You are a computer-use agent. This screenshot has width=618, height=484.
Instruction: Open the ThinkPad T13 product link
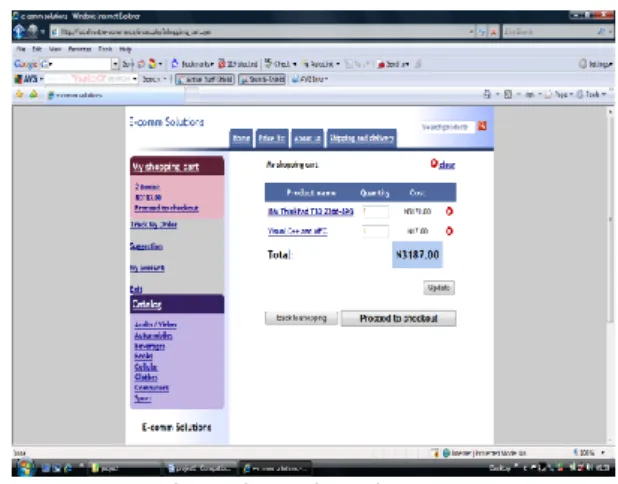pyautogui.click(x=311, y=212)
